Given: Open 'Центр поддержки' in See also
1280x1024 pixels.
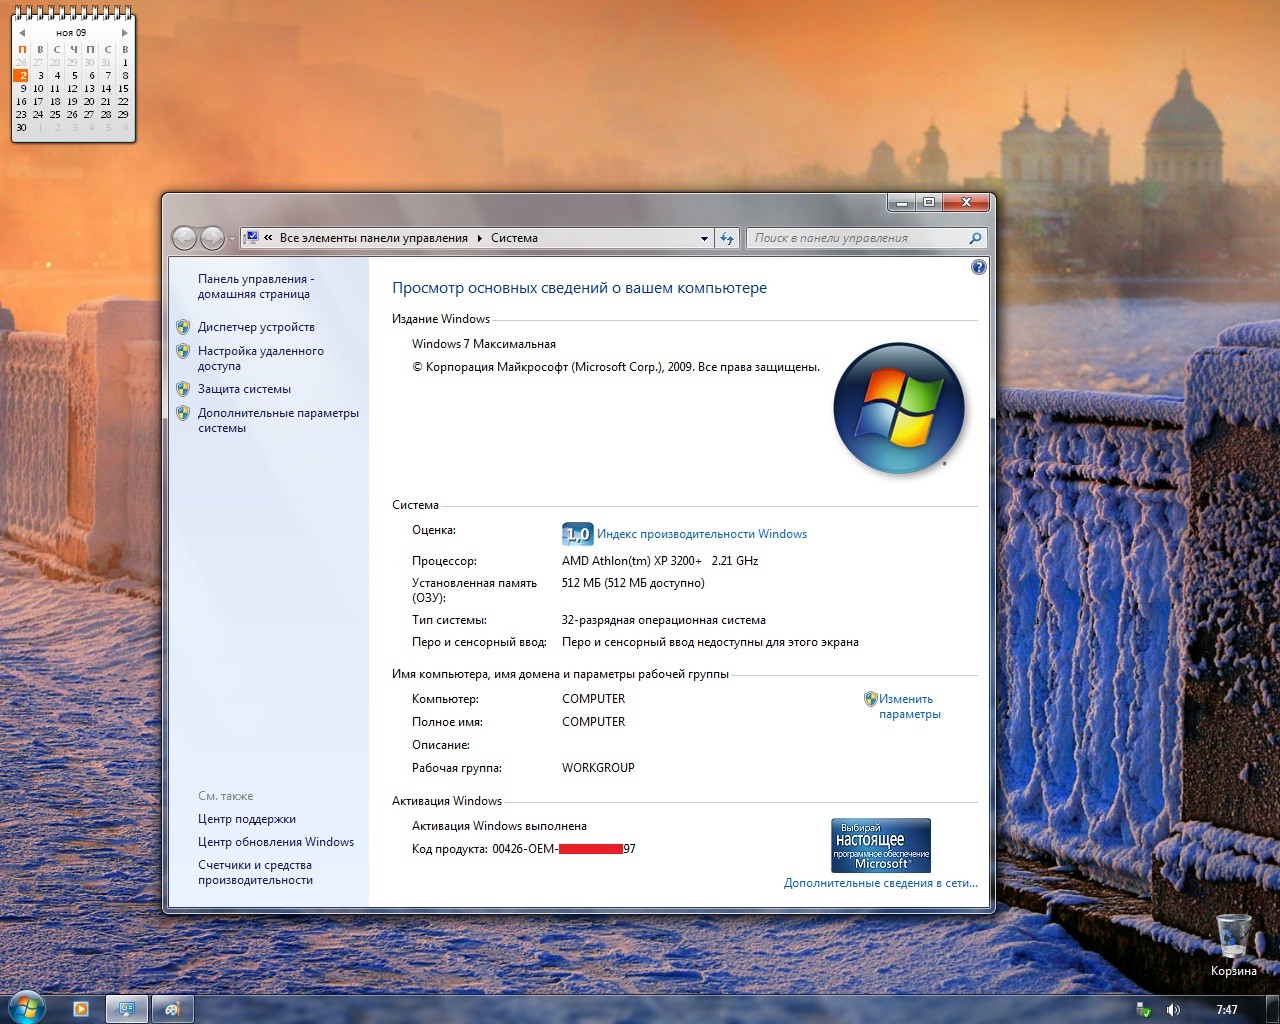Looking at the screenshot, I should click(x=247, y=819).
